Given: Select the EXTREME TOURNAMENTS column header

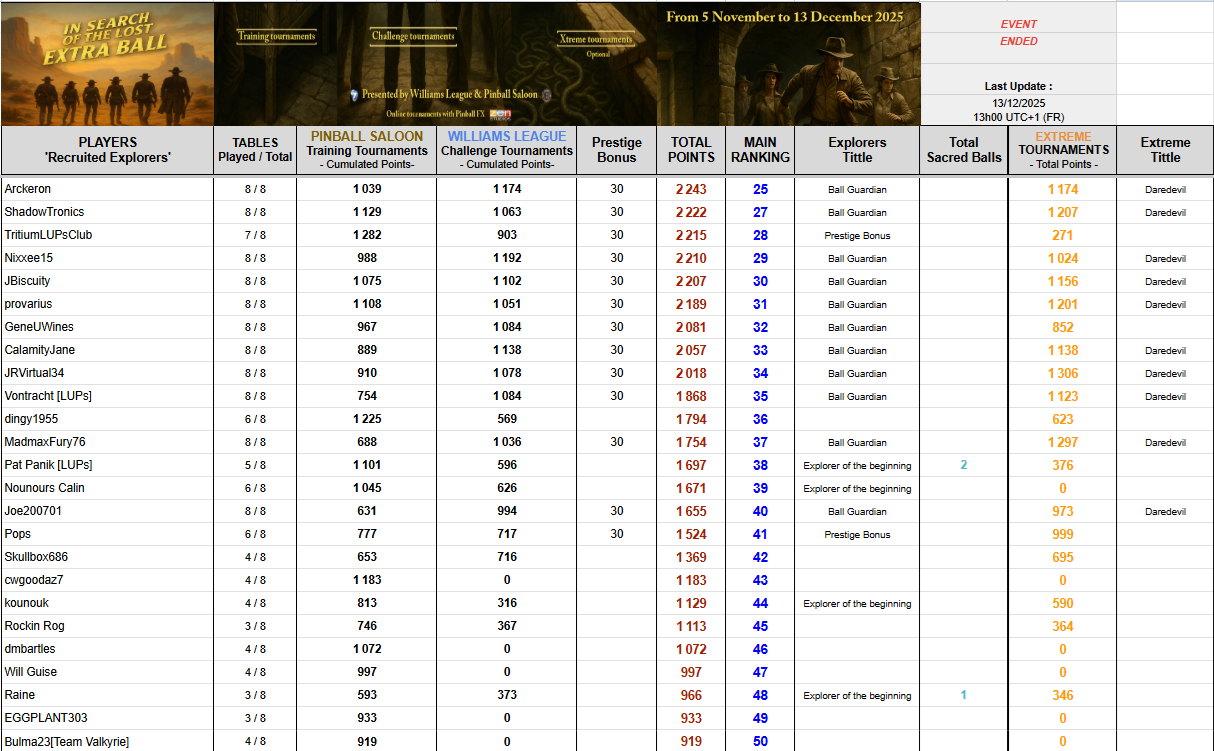Looking at the screenshot, I should 1062,150.
